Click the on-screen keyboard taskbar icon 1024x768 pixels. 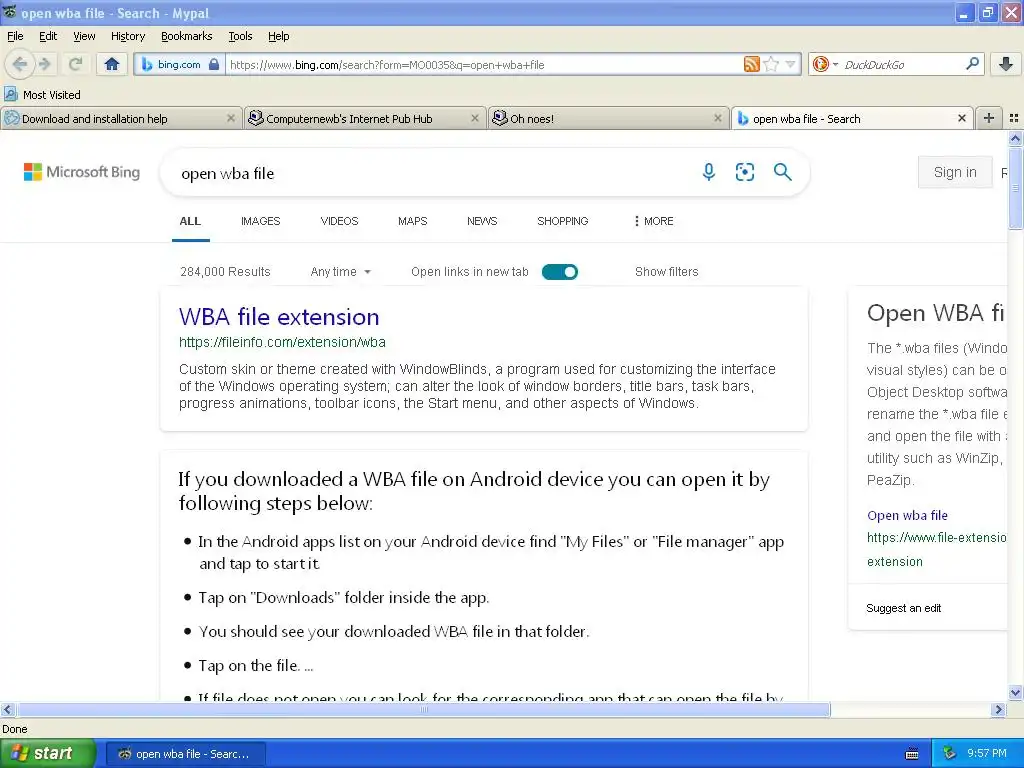coord(912,754)
